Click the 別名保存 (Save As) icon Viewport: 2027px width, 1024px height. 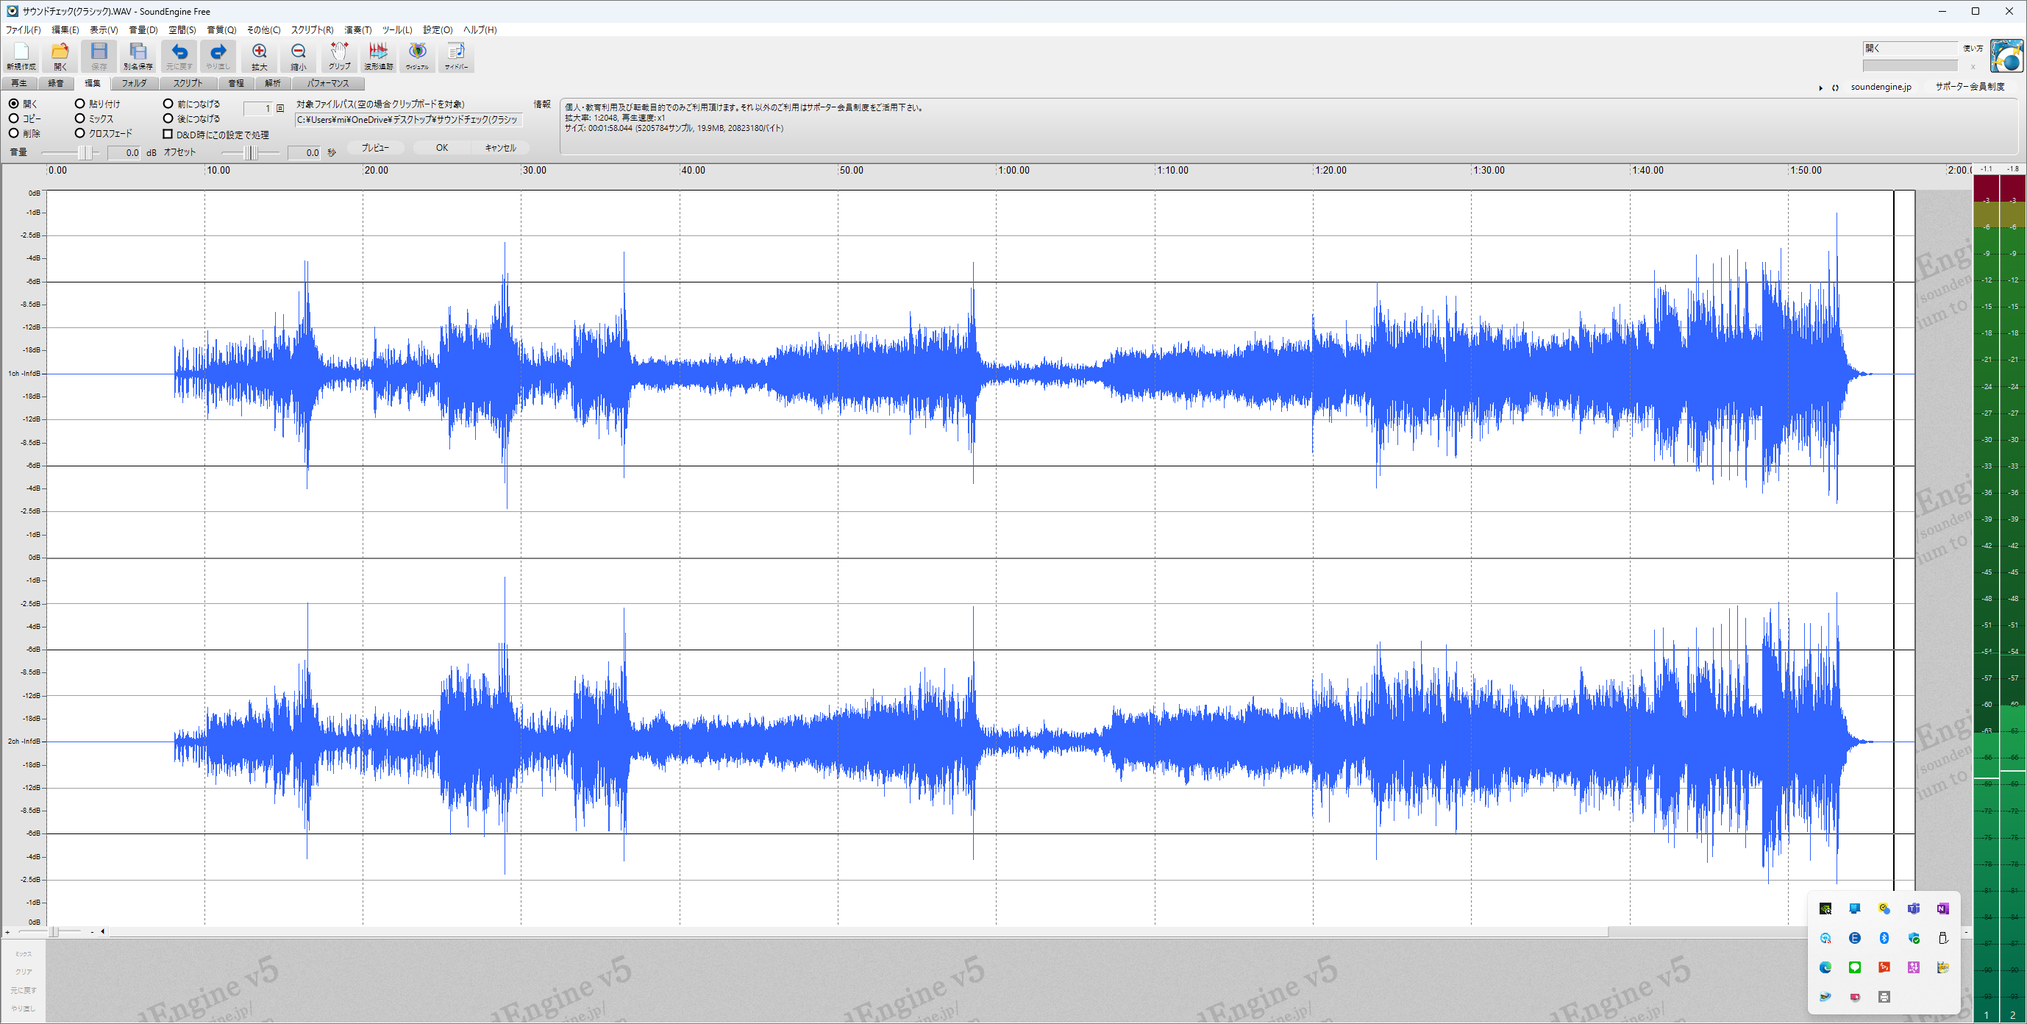(138, 56)
